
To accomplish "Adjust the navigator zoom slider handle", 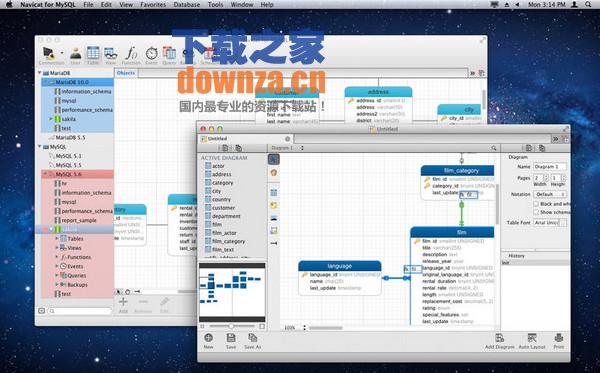I will (x=231, y=326).
